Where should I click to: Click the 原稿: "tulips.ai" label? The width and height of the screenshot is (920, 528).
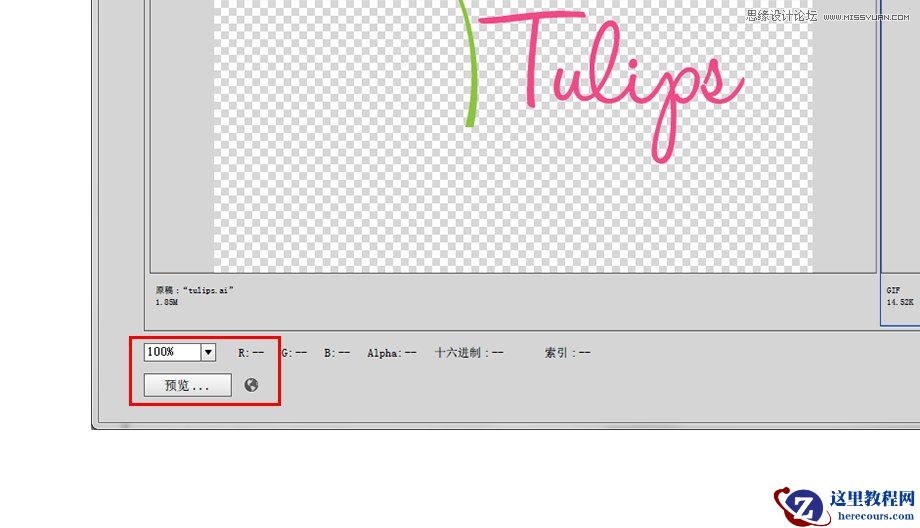[x=194, y=290]
